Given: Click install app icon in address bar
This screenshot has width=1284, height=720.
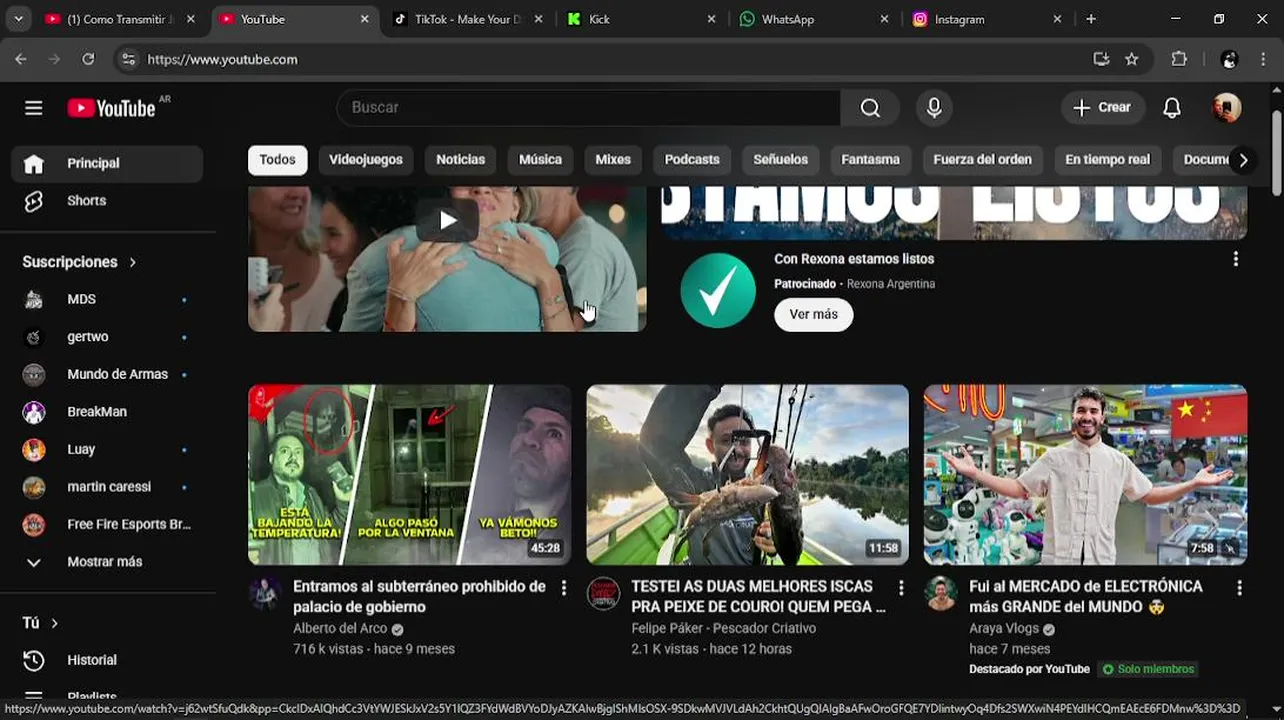Looking at the screenshot, I should [1101, 59].
